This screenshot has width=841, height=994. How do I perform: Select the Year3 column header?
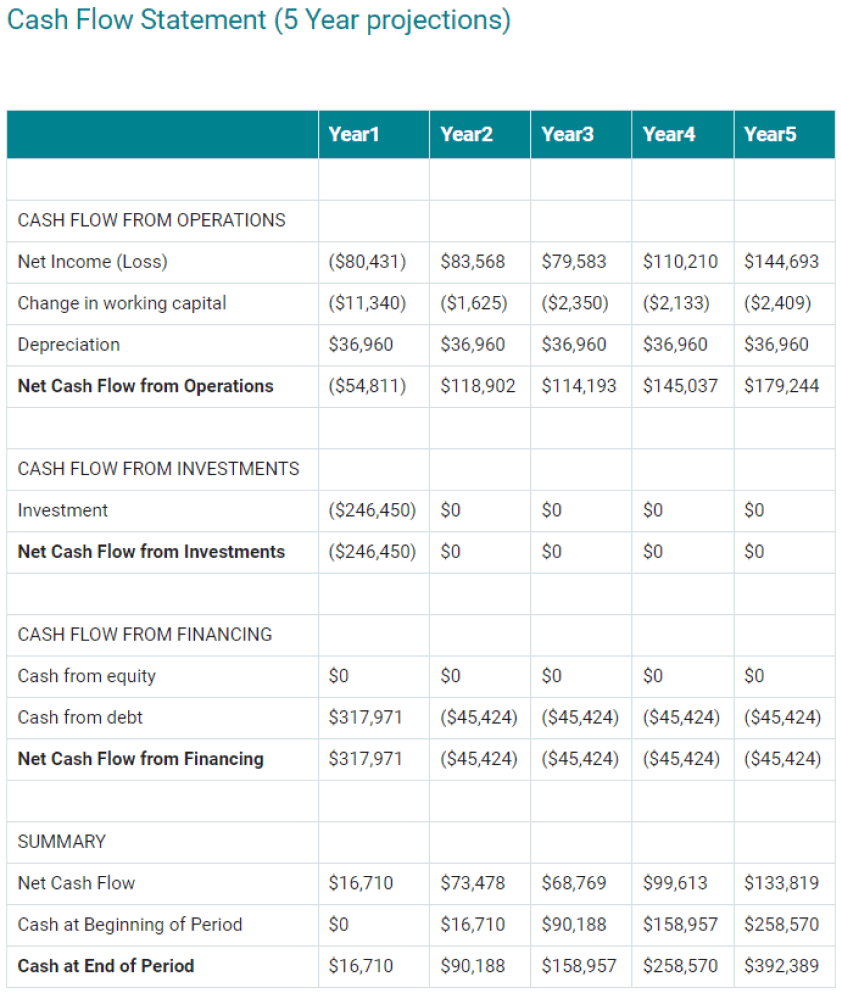(567, 134)
